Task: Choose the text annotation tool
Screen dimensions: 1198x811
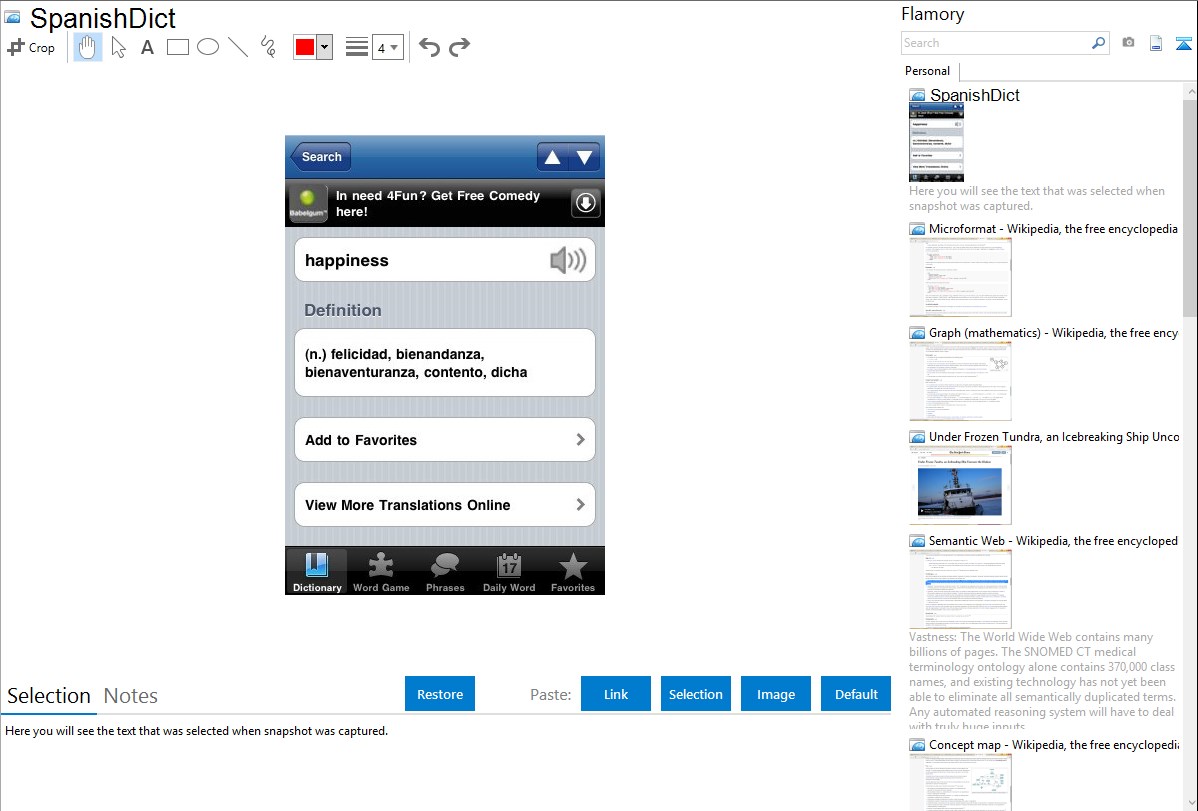Action: pos(147,47)
